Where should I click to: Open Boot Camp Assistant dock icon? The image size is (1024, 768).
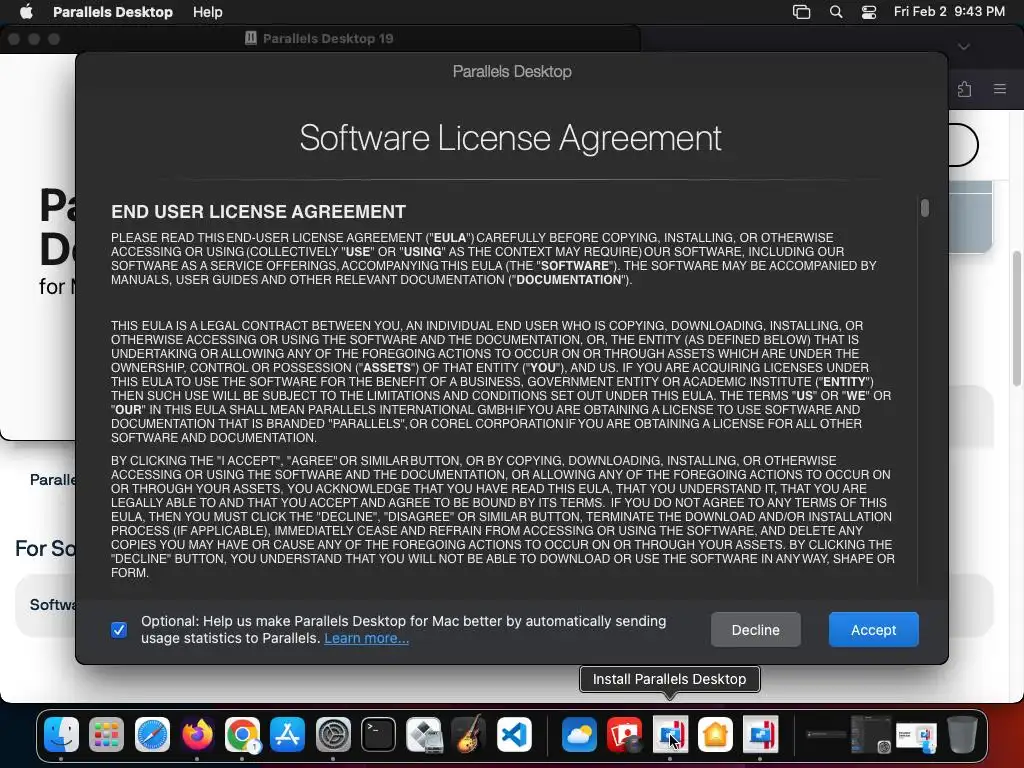point(424,735)
